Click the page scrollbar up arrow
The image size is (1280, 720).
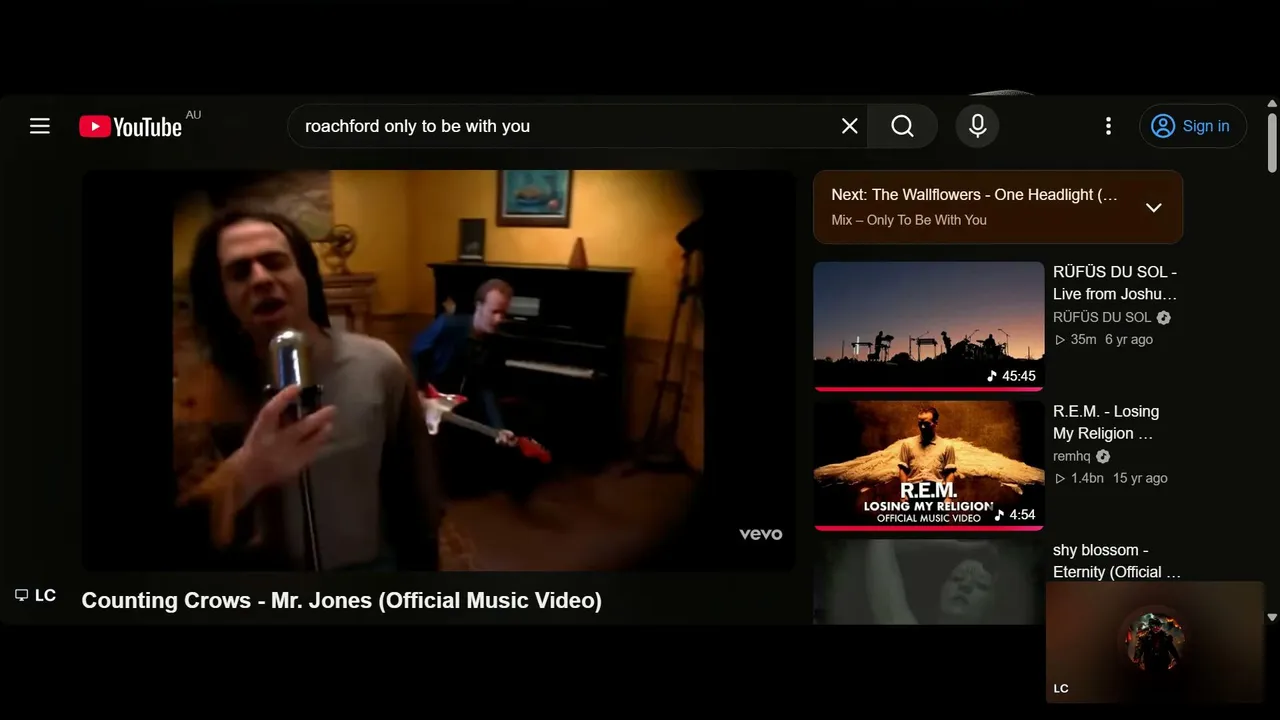point(1272,104)
